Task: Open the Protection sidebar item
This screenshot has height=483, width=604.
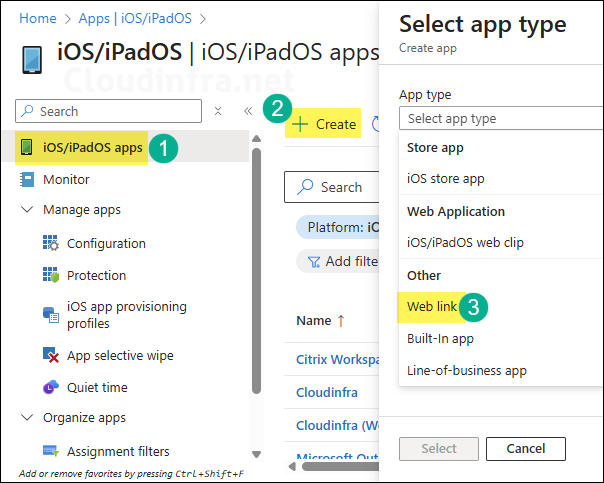Action: point(126,275)
